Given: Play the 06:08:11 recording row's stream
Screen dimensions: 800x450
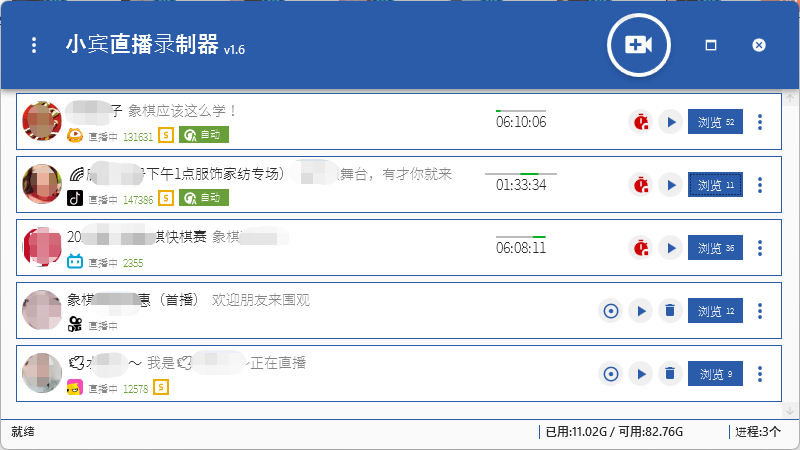Looking at the screenshot, I should tap(670, 248).
